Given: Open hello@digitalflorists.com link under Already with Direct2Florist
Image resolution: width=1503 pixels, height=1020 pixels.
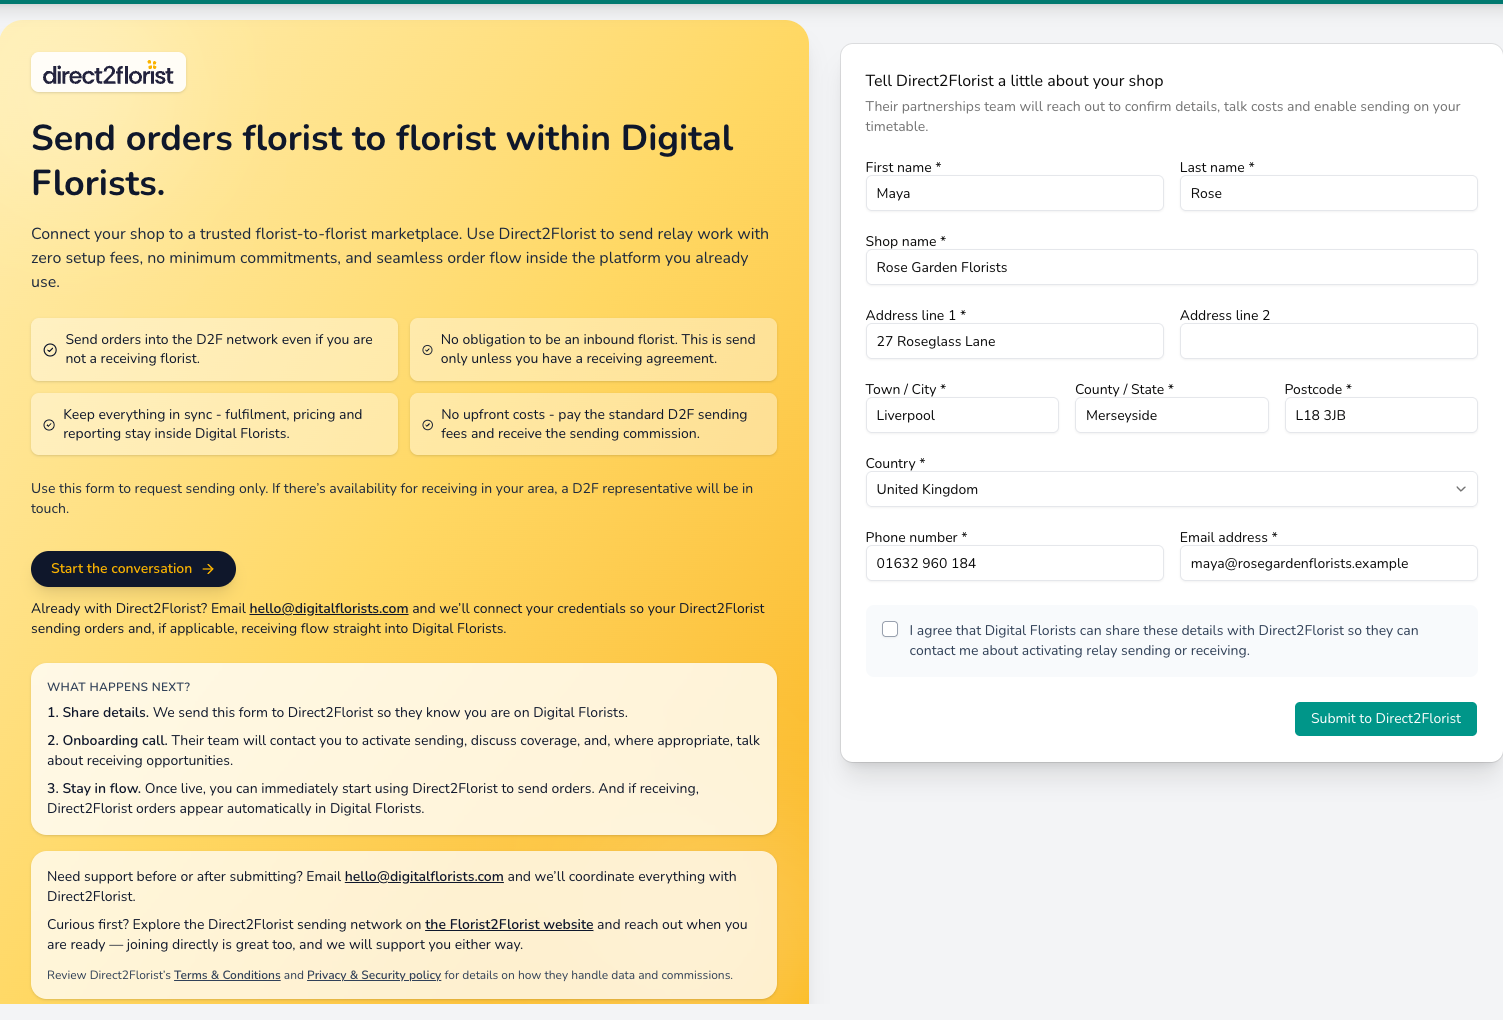Looking at the screenshot, I should pyautogui.click(x=329, y=608).
